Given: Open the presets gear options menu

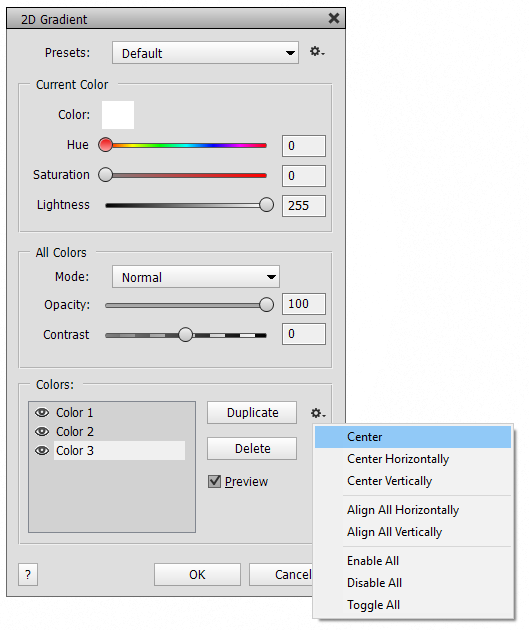Looking at the screenshot, I should pyautogui.click(x=317, y=51).
